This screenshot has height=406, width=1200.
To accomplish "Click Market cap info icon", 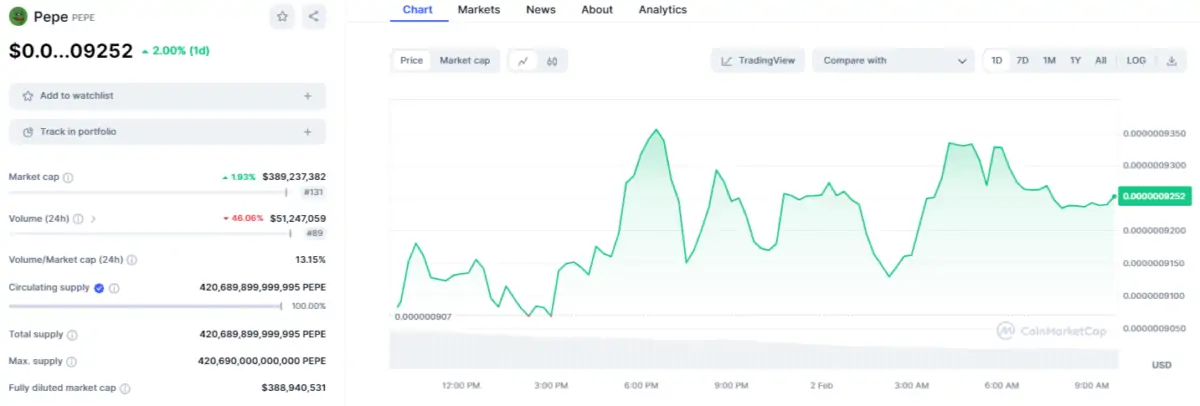I will (x=68, y=177).
